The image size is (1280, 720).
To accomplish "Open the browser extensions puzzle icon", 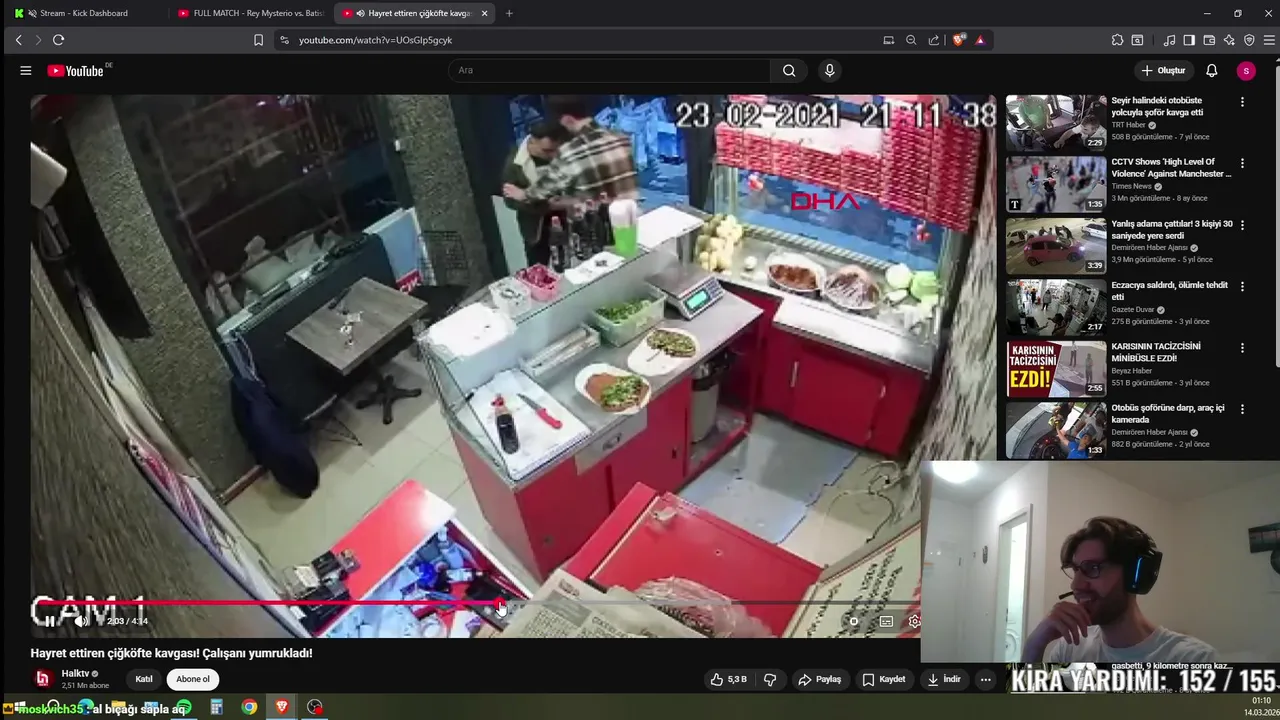I will click(x=1117, y=40).
